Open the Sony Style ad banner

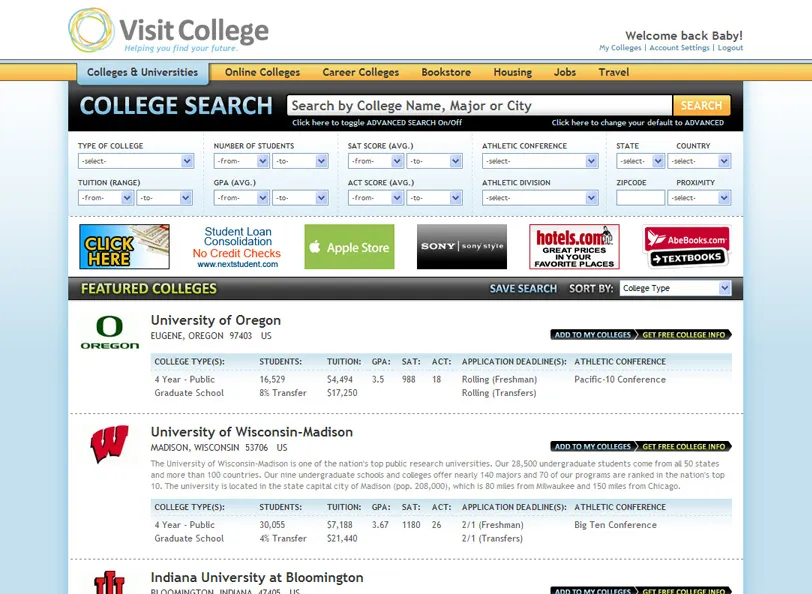click(462, 247)
